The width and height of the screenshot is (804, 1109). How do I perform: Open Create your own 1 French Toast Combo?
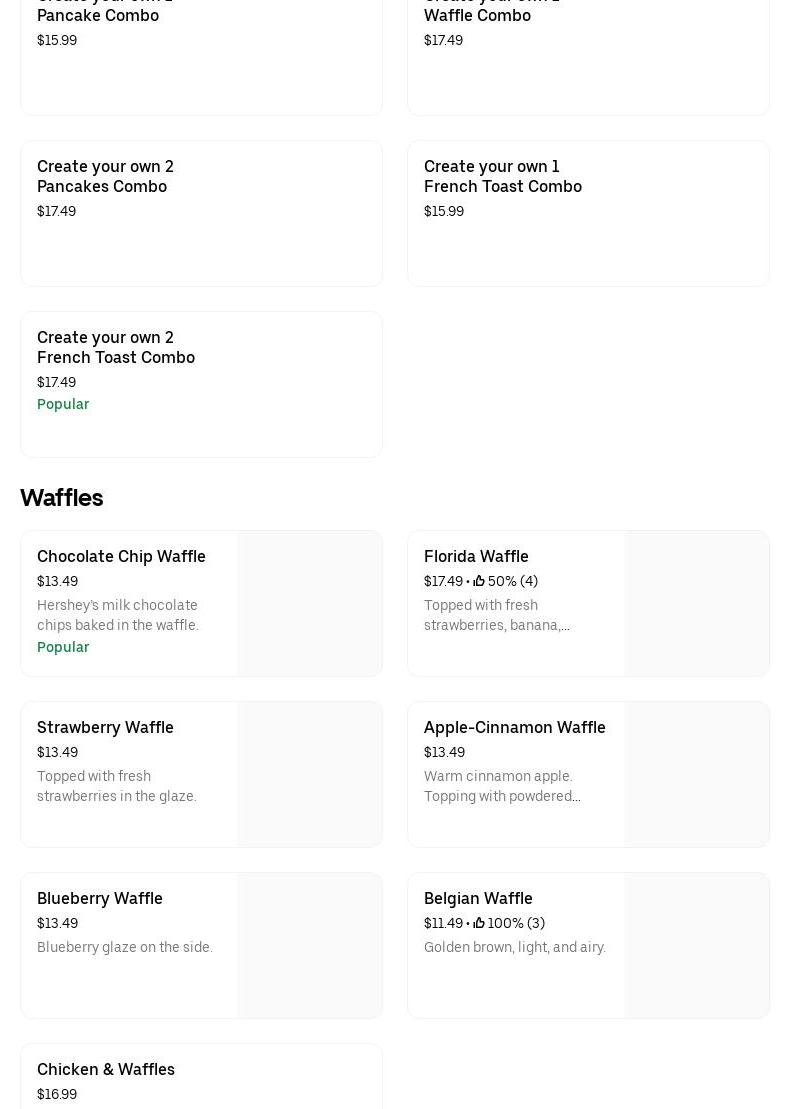502,177
